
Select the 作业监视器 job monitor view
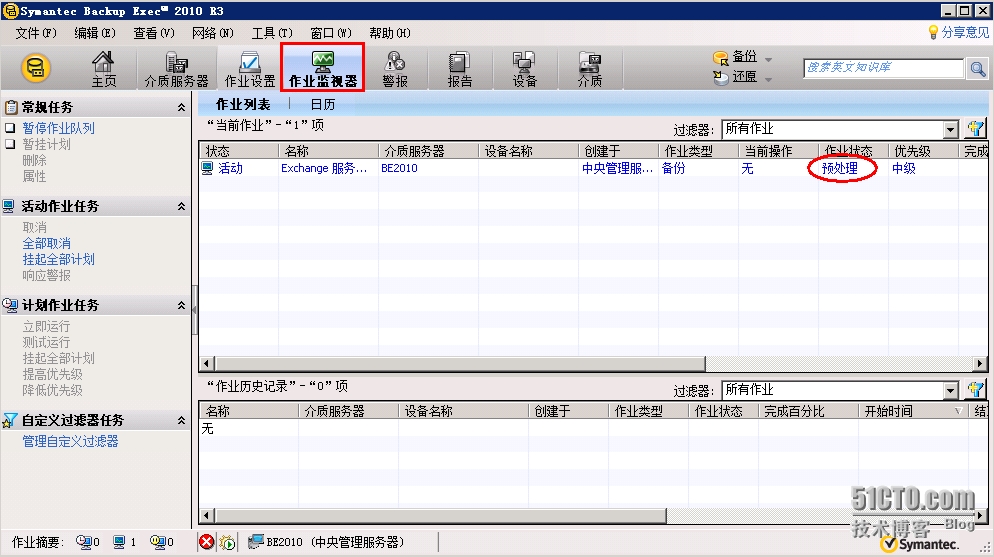323,68
